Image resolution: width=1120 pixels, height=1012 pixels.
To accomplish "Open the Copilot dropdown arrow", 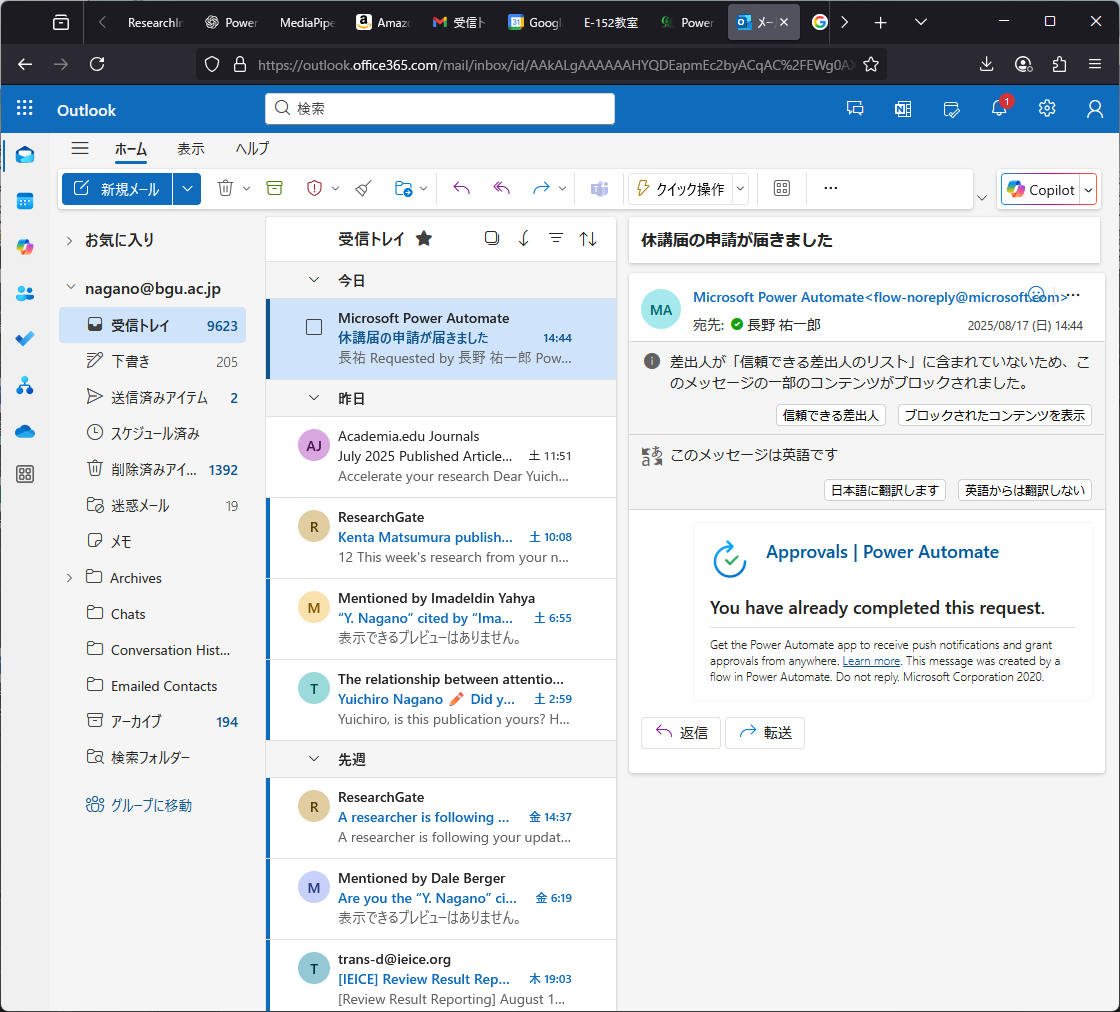I will [x=1089, y=189].
